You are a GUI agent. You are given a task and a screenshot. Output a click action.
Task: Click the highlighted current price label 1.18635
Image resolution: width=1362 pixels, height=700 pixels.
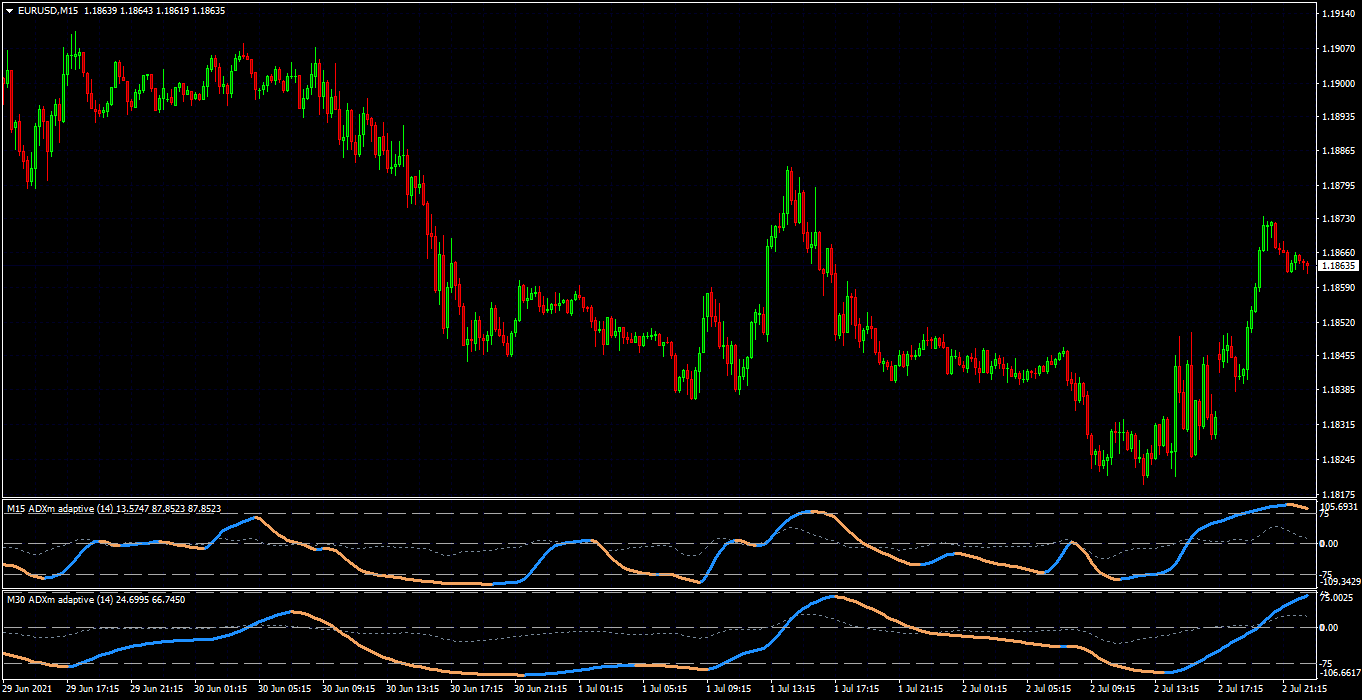[1338, 266]
